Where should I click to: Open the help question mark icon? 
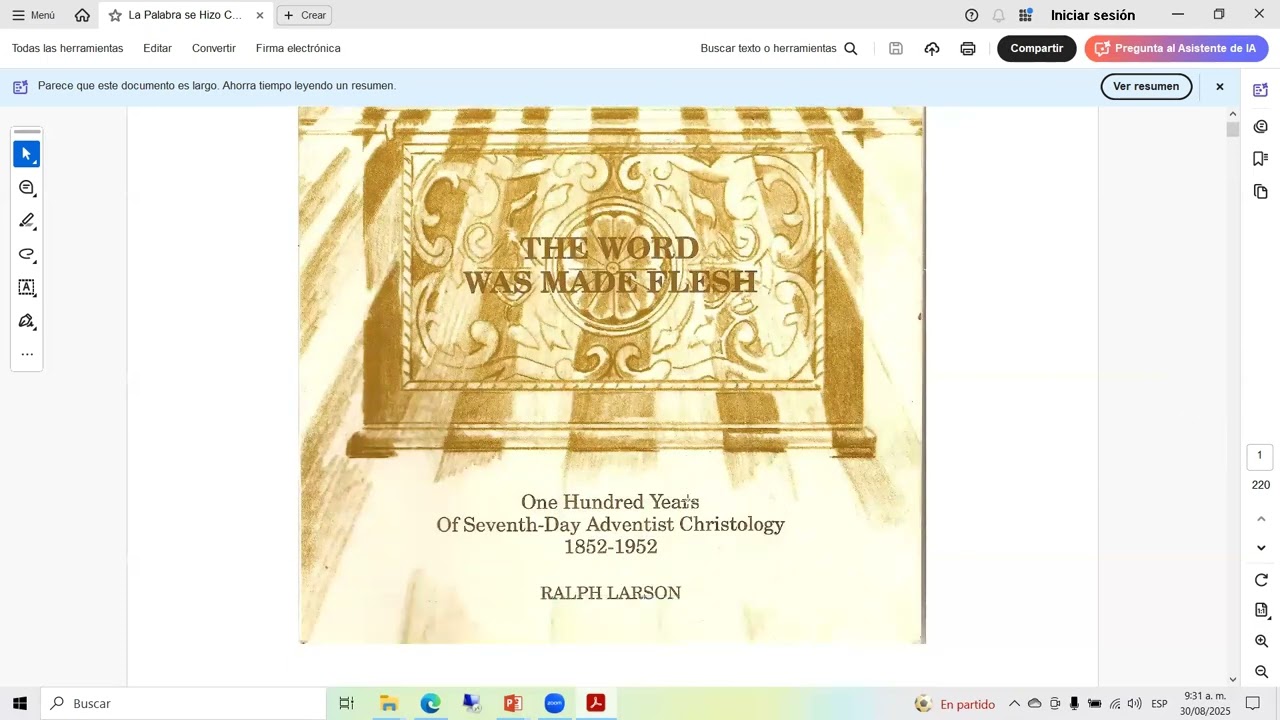971,15
